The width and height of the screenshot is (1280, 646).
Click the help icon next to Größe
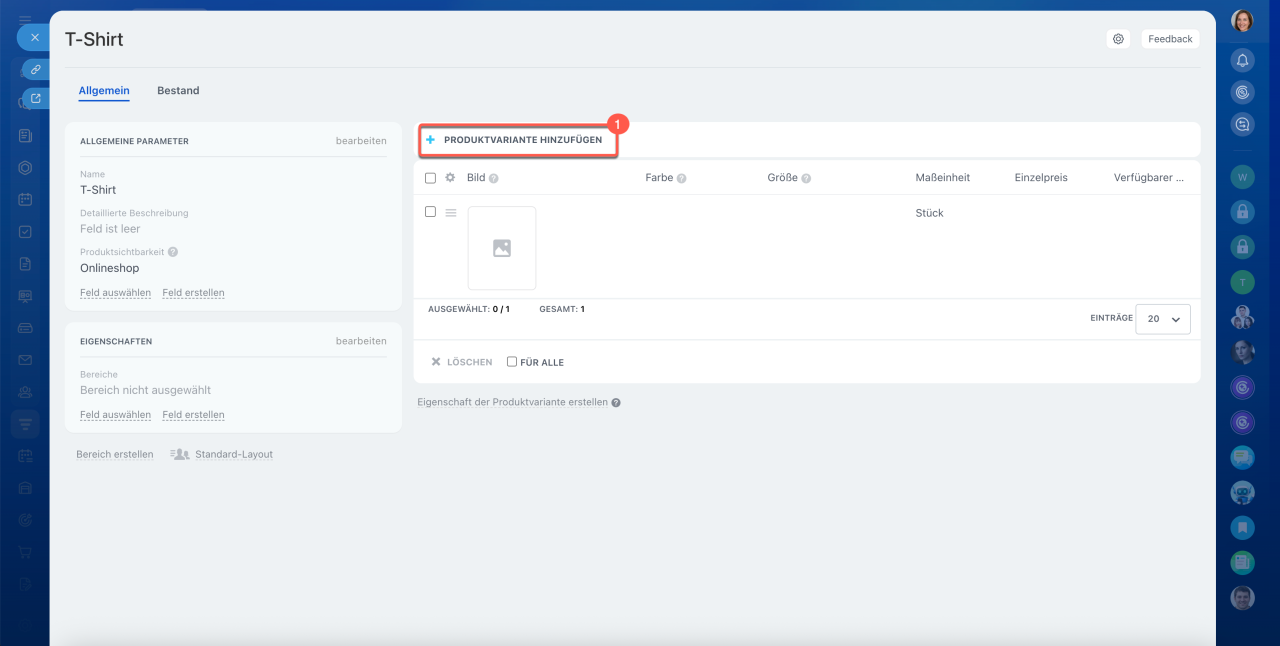point(806,178)
